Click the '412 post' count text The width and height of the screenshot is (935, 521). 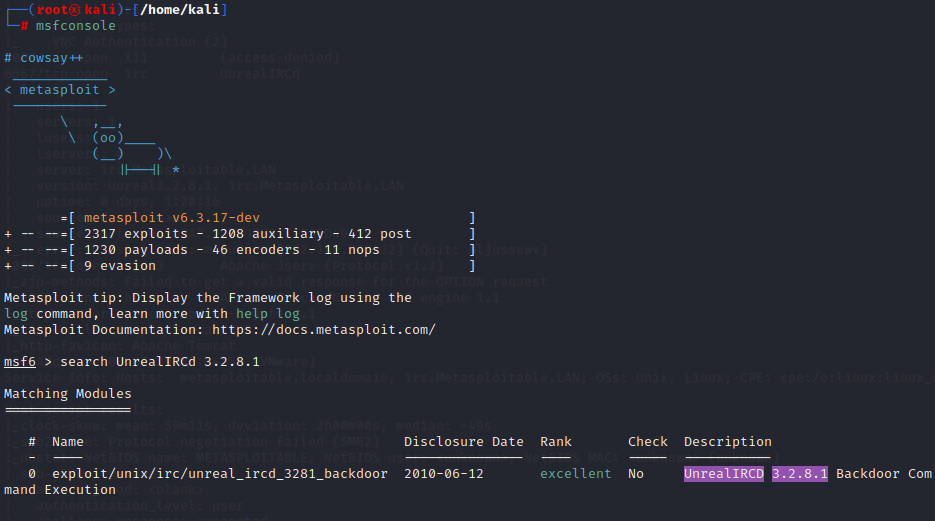coord(380,234)
